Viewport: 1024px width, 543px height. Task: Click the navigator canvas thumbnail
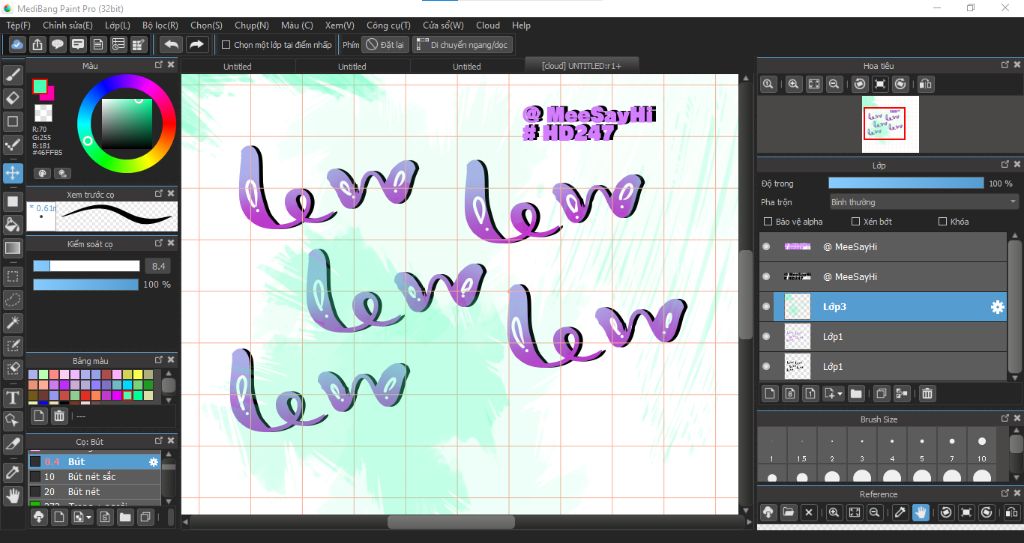[x=890, y=124]
